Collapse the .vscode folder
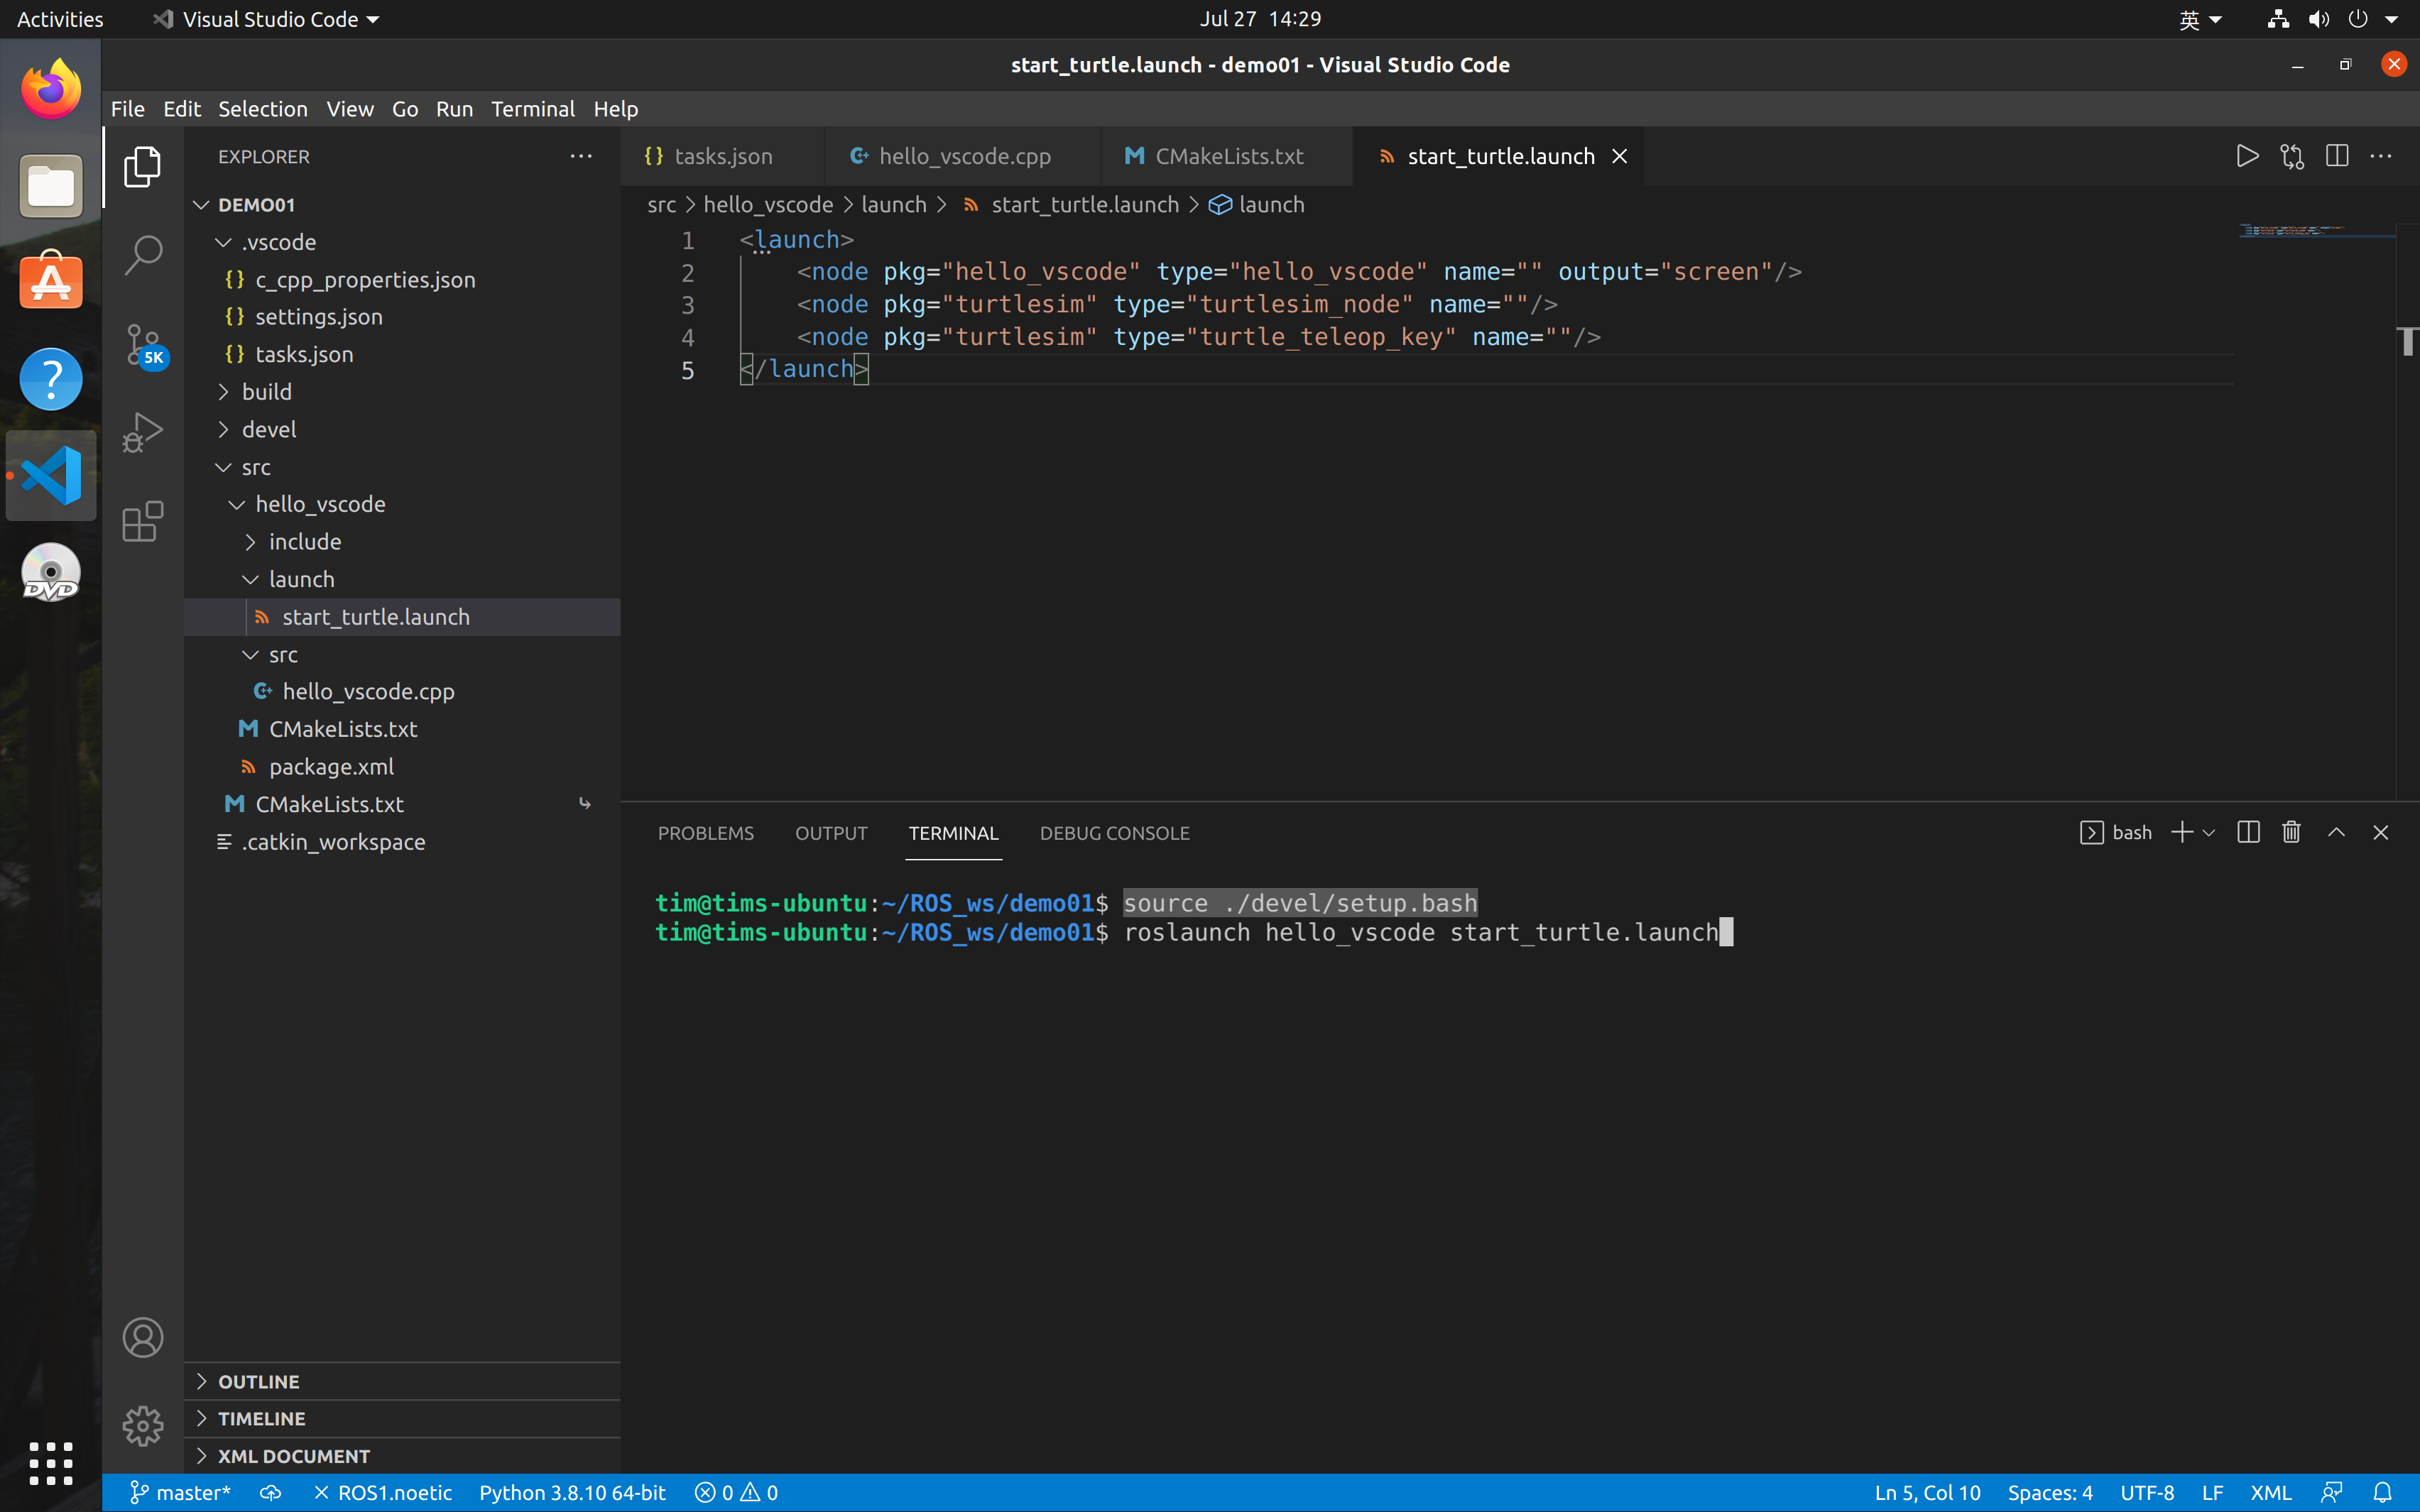Image resolution: width=2420 pixels, height=1512 pixels. pyautogui.click(x=278, y=242)
